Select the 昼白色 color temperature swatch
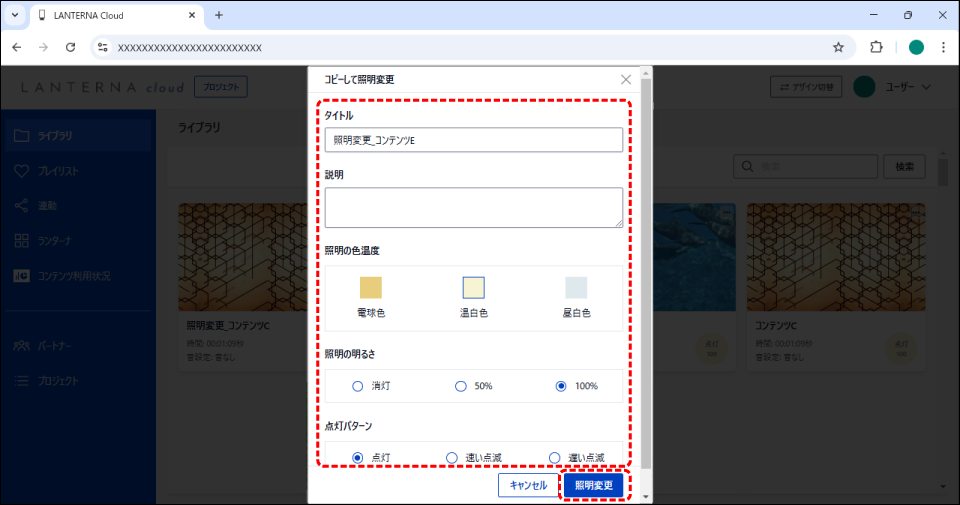The width and height of the screenshot is (960, 505). pyautogui.click(x=576, y=288)
